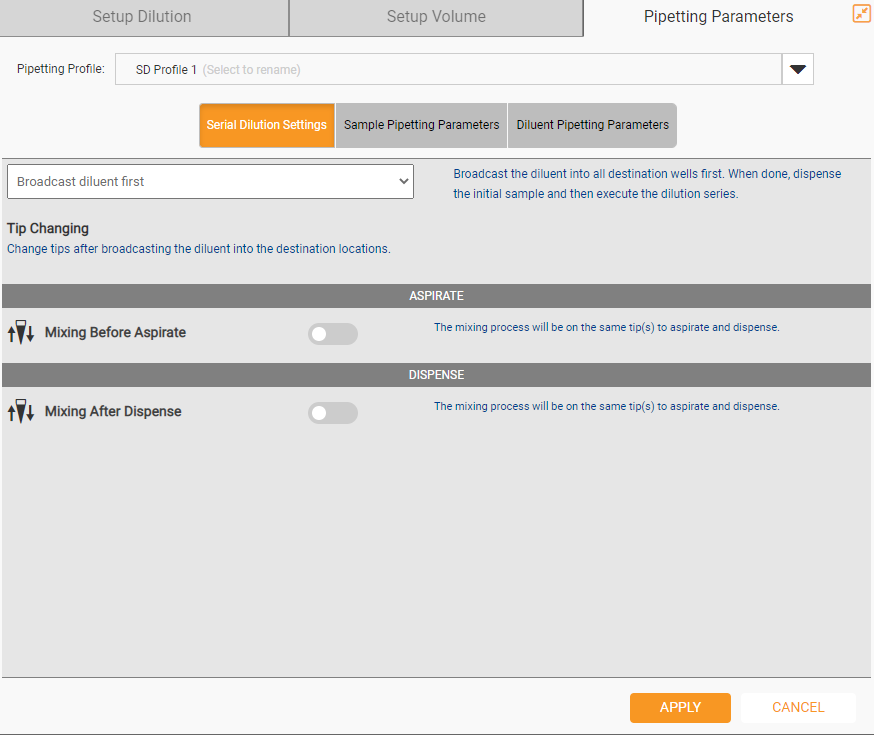The image size is (874, 735).
Task: Cancel the pipetting parameter changes
Action: [x=797, y=707]
